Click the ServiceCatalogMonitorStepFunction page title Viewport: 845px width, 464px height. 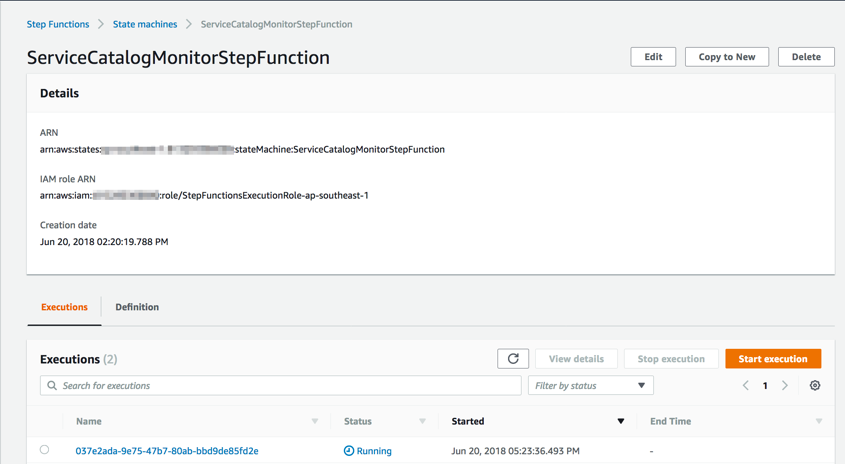point(178,58)
